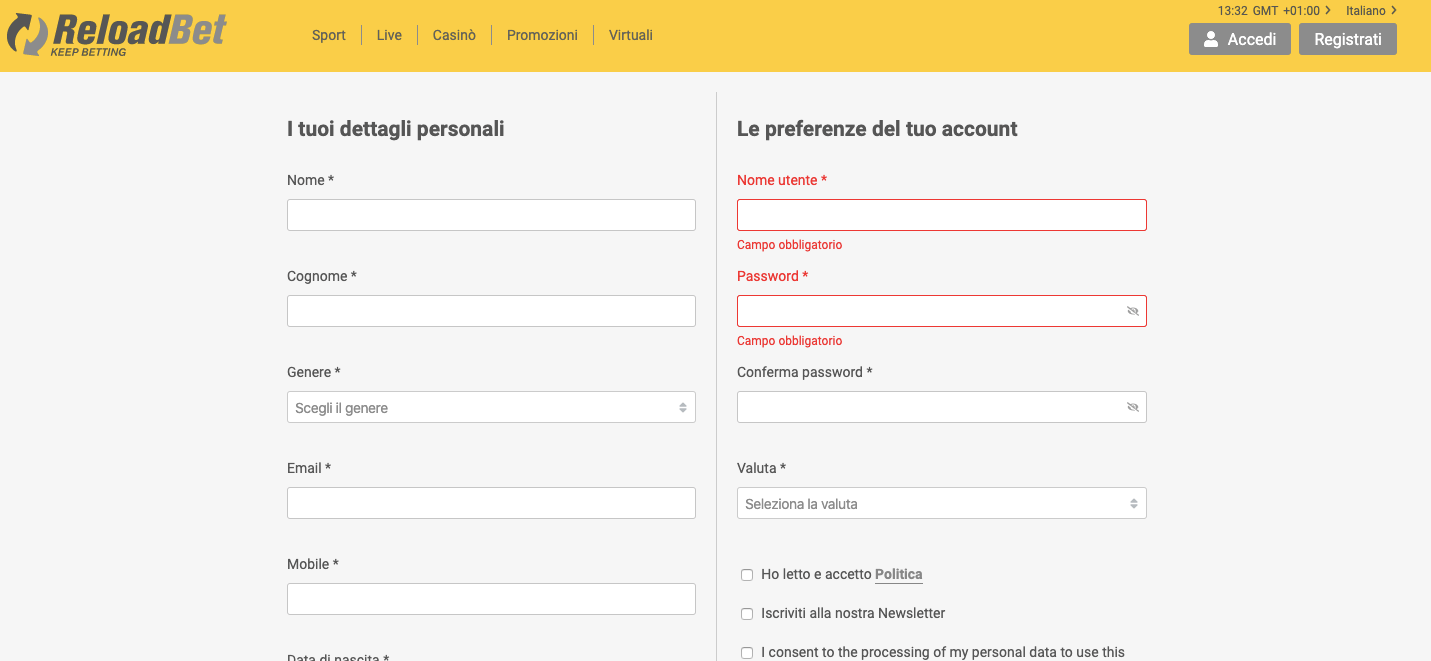Focus the Nome utente field
The height and width of the screenshot is (661, 1431).
(942, 215)
